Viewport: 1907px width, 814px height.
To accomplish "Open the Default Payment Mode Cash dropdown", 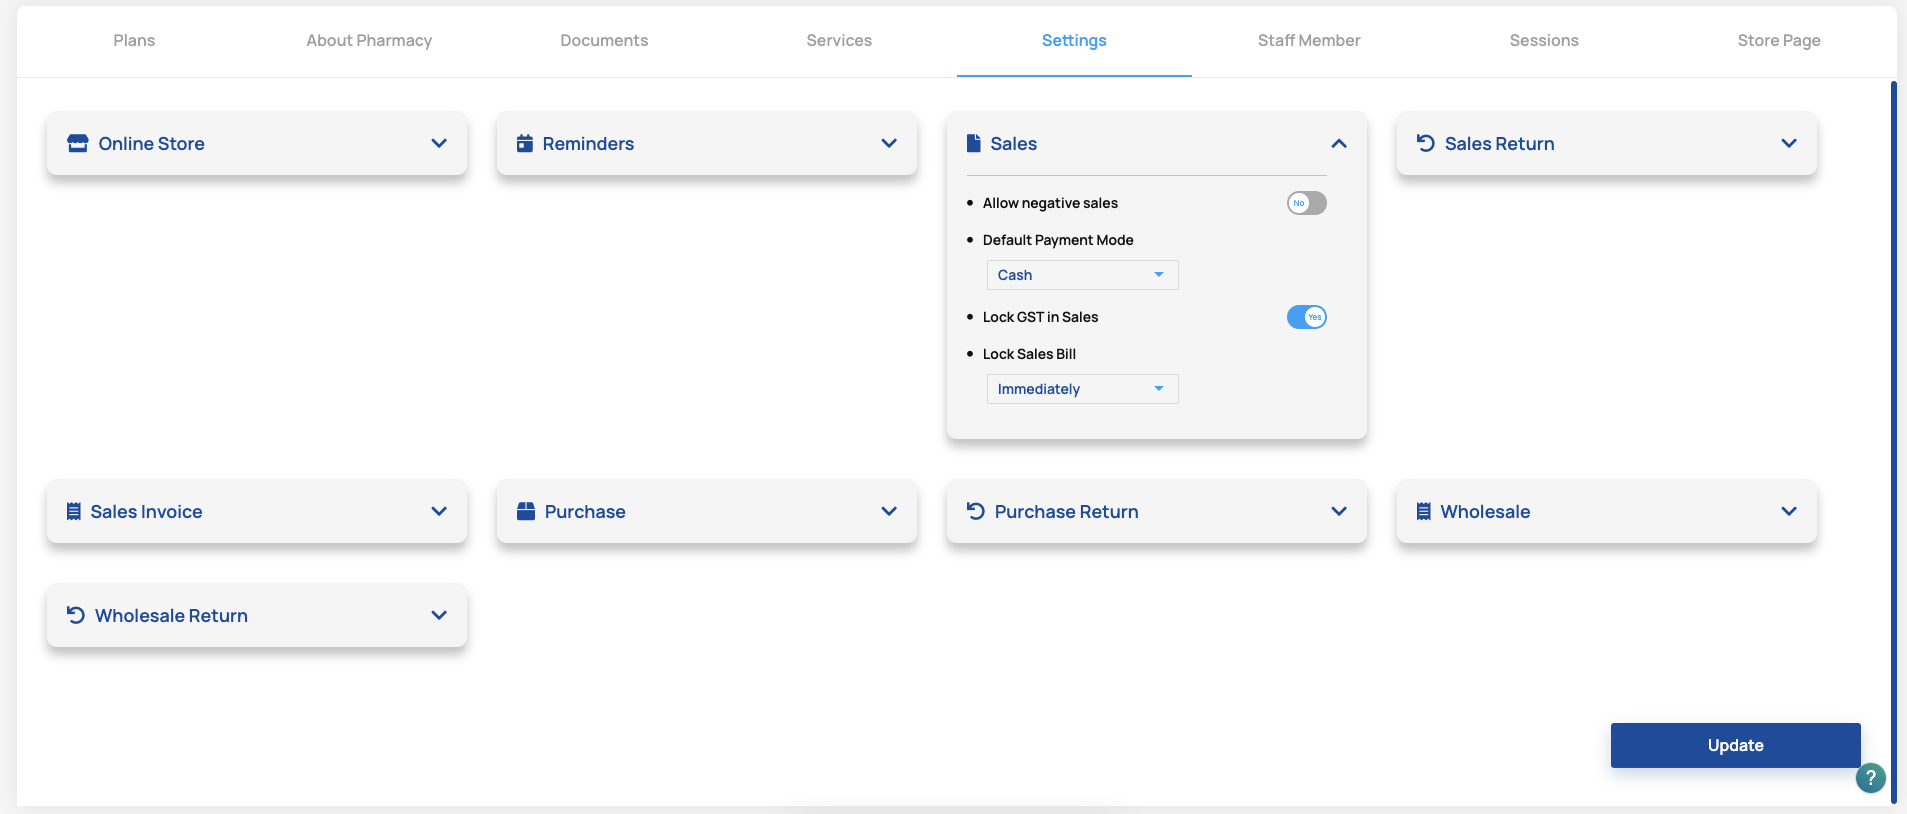I will (x=1082, y=275).
